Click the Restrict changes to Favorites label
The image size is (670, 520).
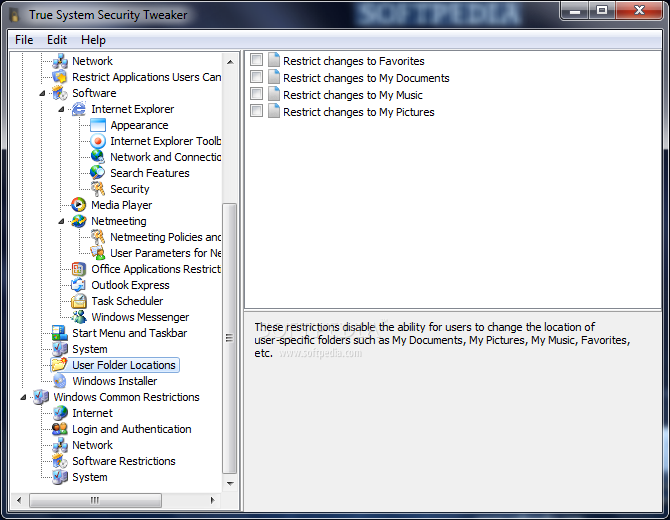pyautogui.click(x=354, y=61)
